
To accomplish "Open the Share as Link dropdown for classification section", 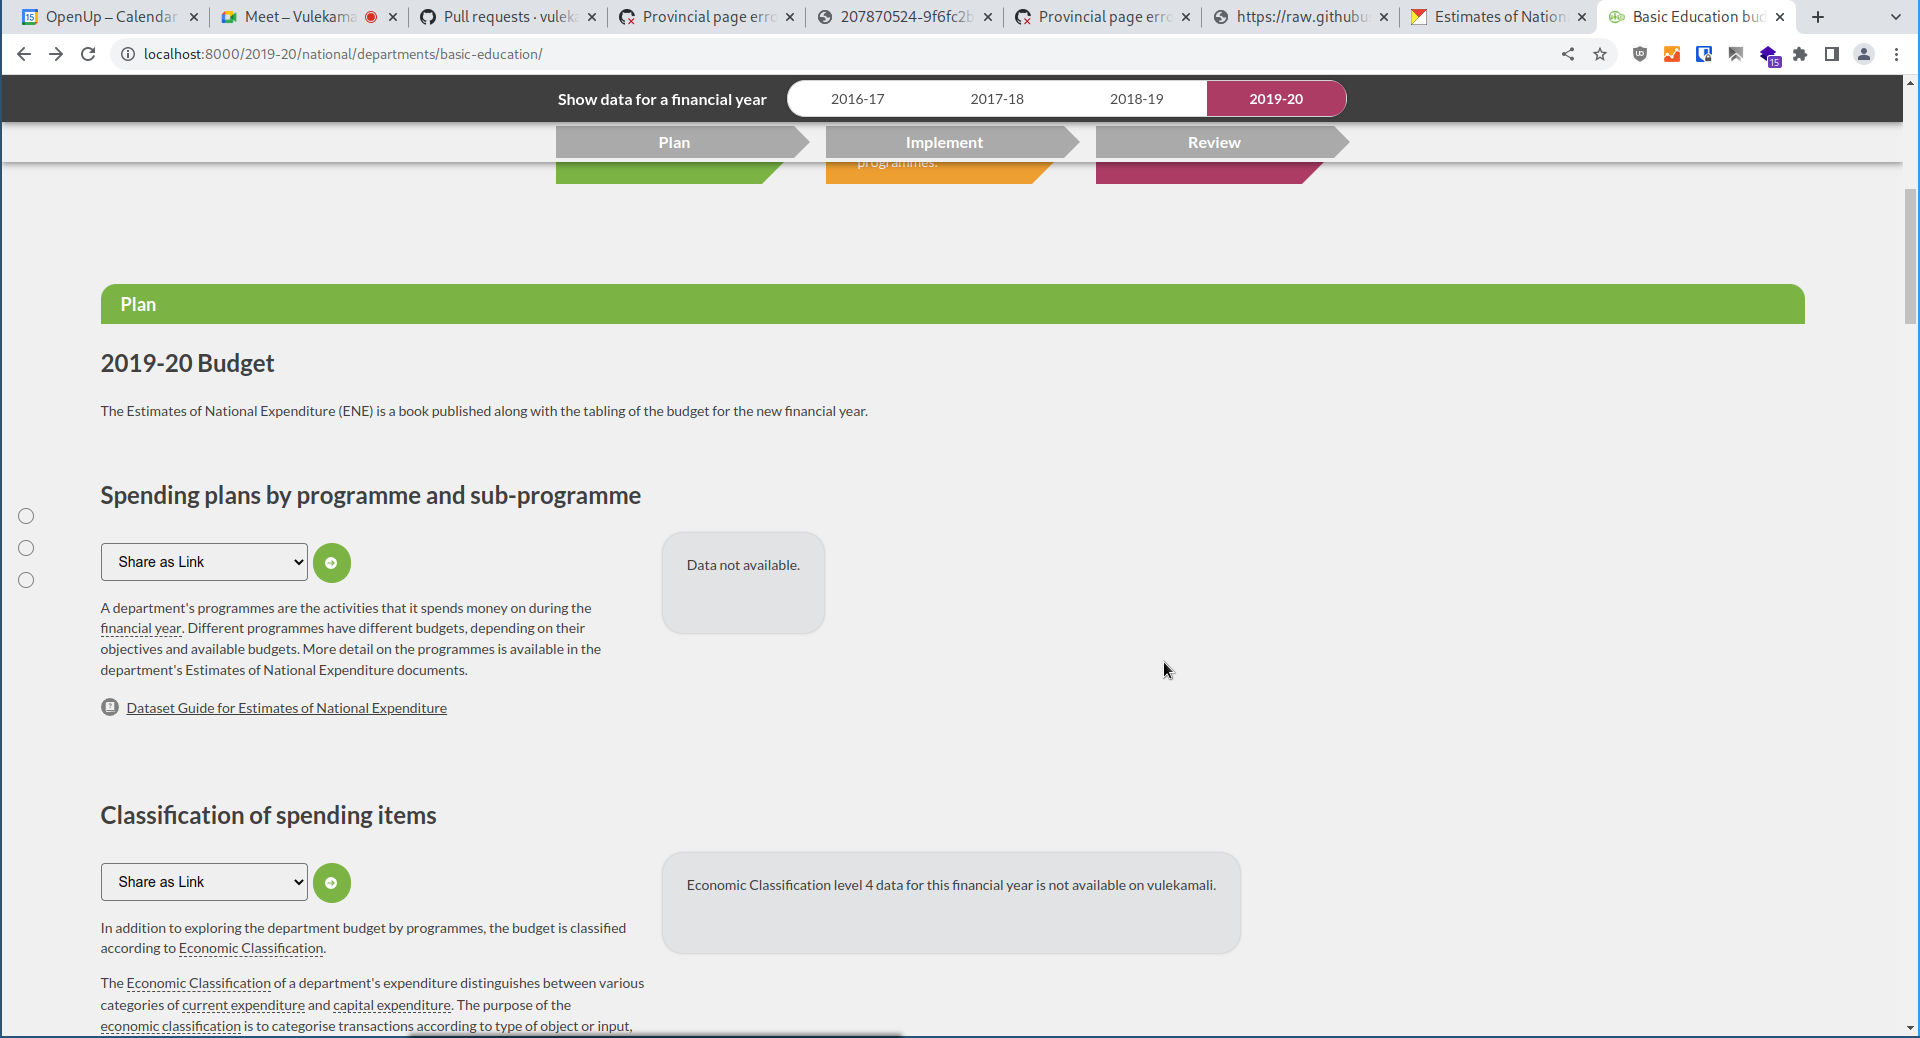I will pyautogui.click(x=203, y=882).
